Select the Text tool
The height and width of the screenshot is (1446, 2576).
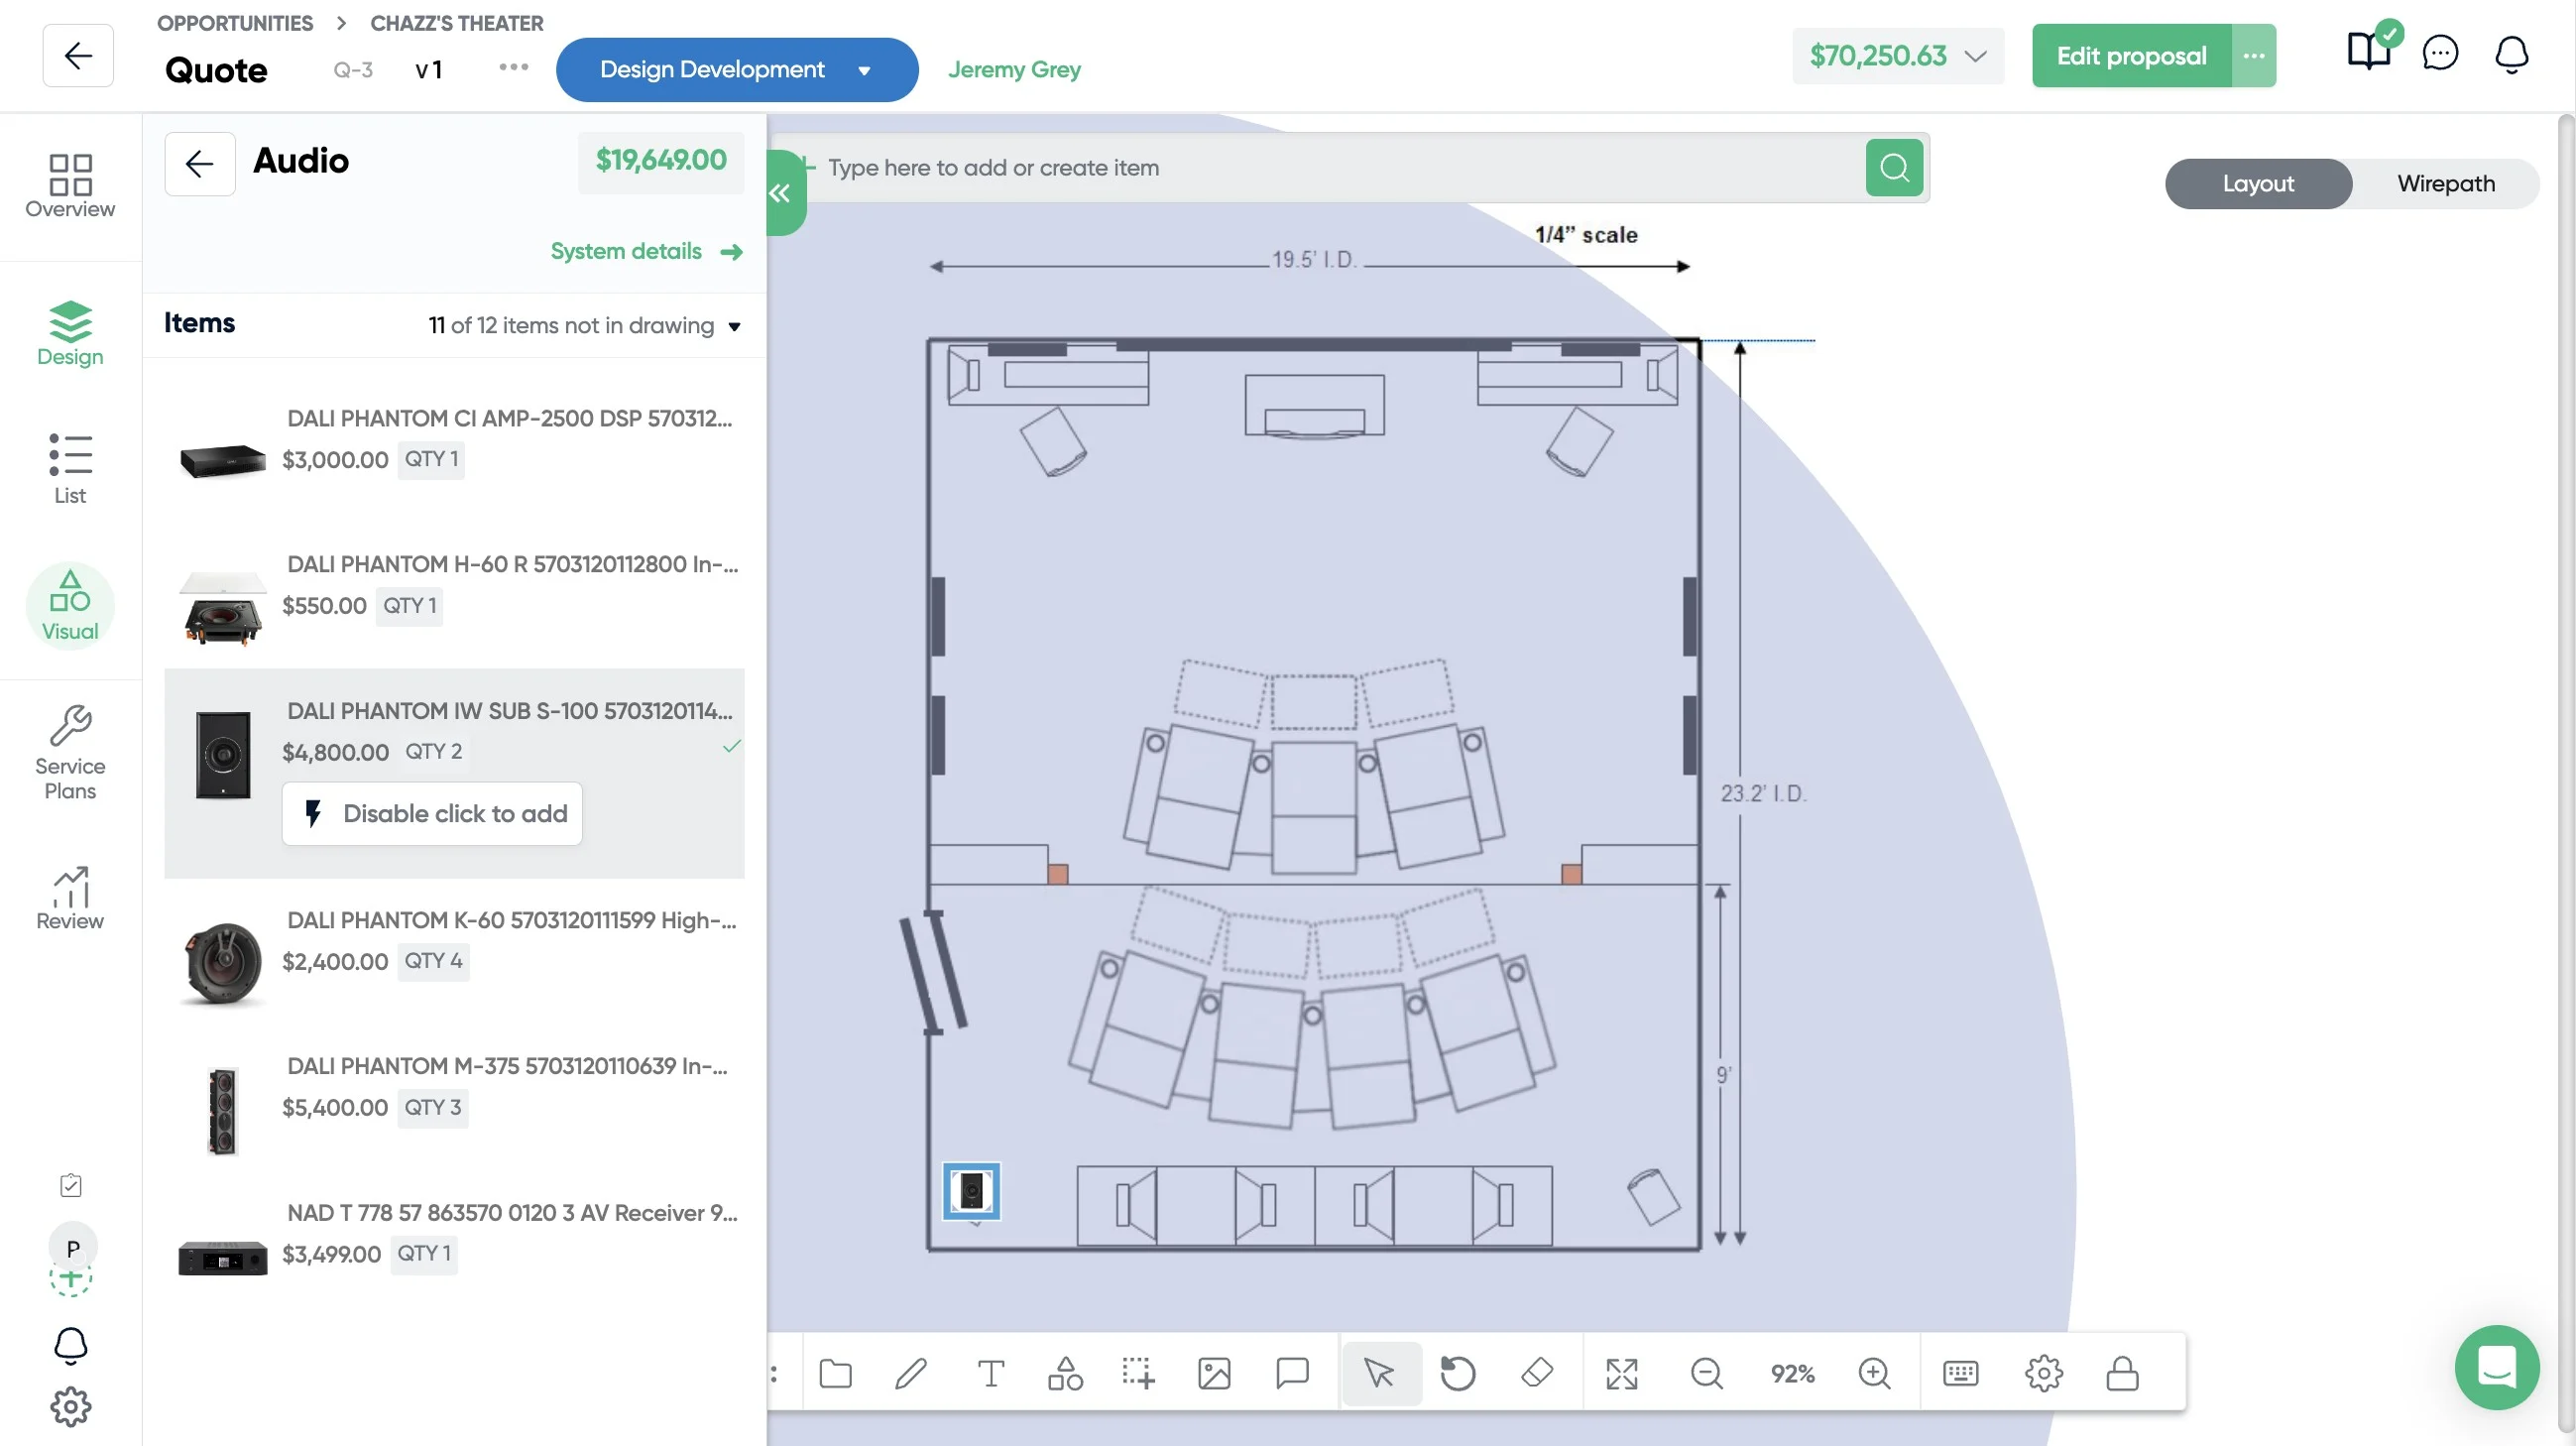point(990,1374)
